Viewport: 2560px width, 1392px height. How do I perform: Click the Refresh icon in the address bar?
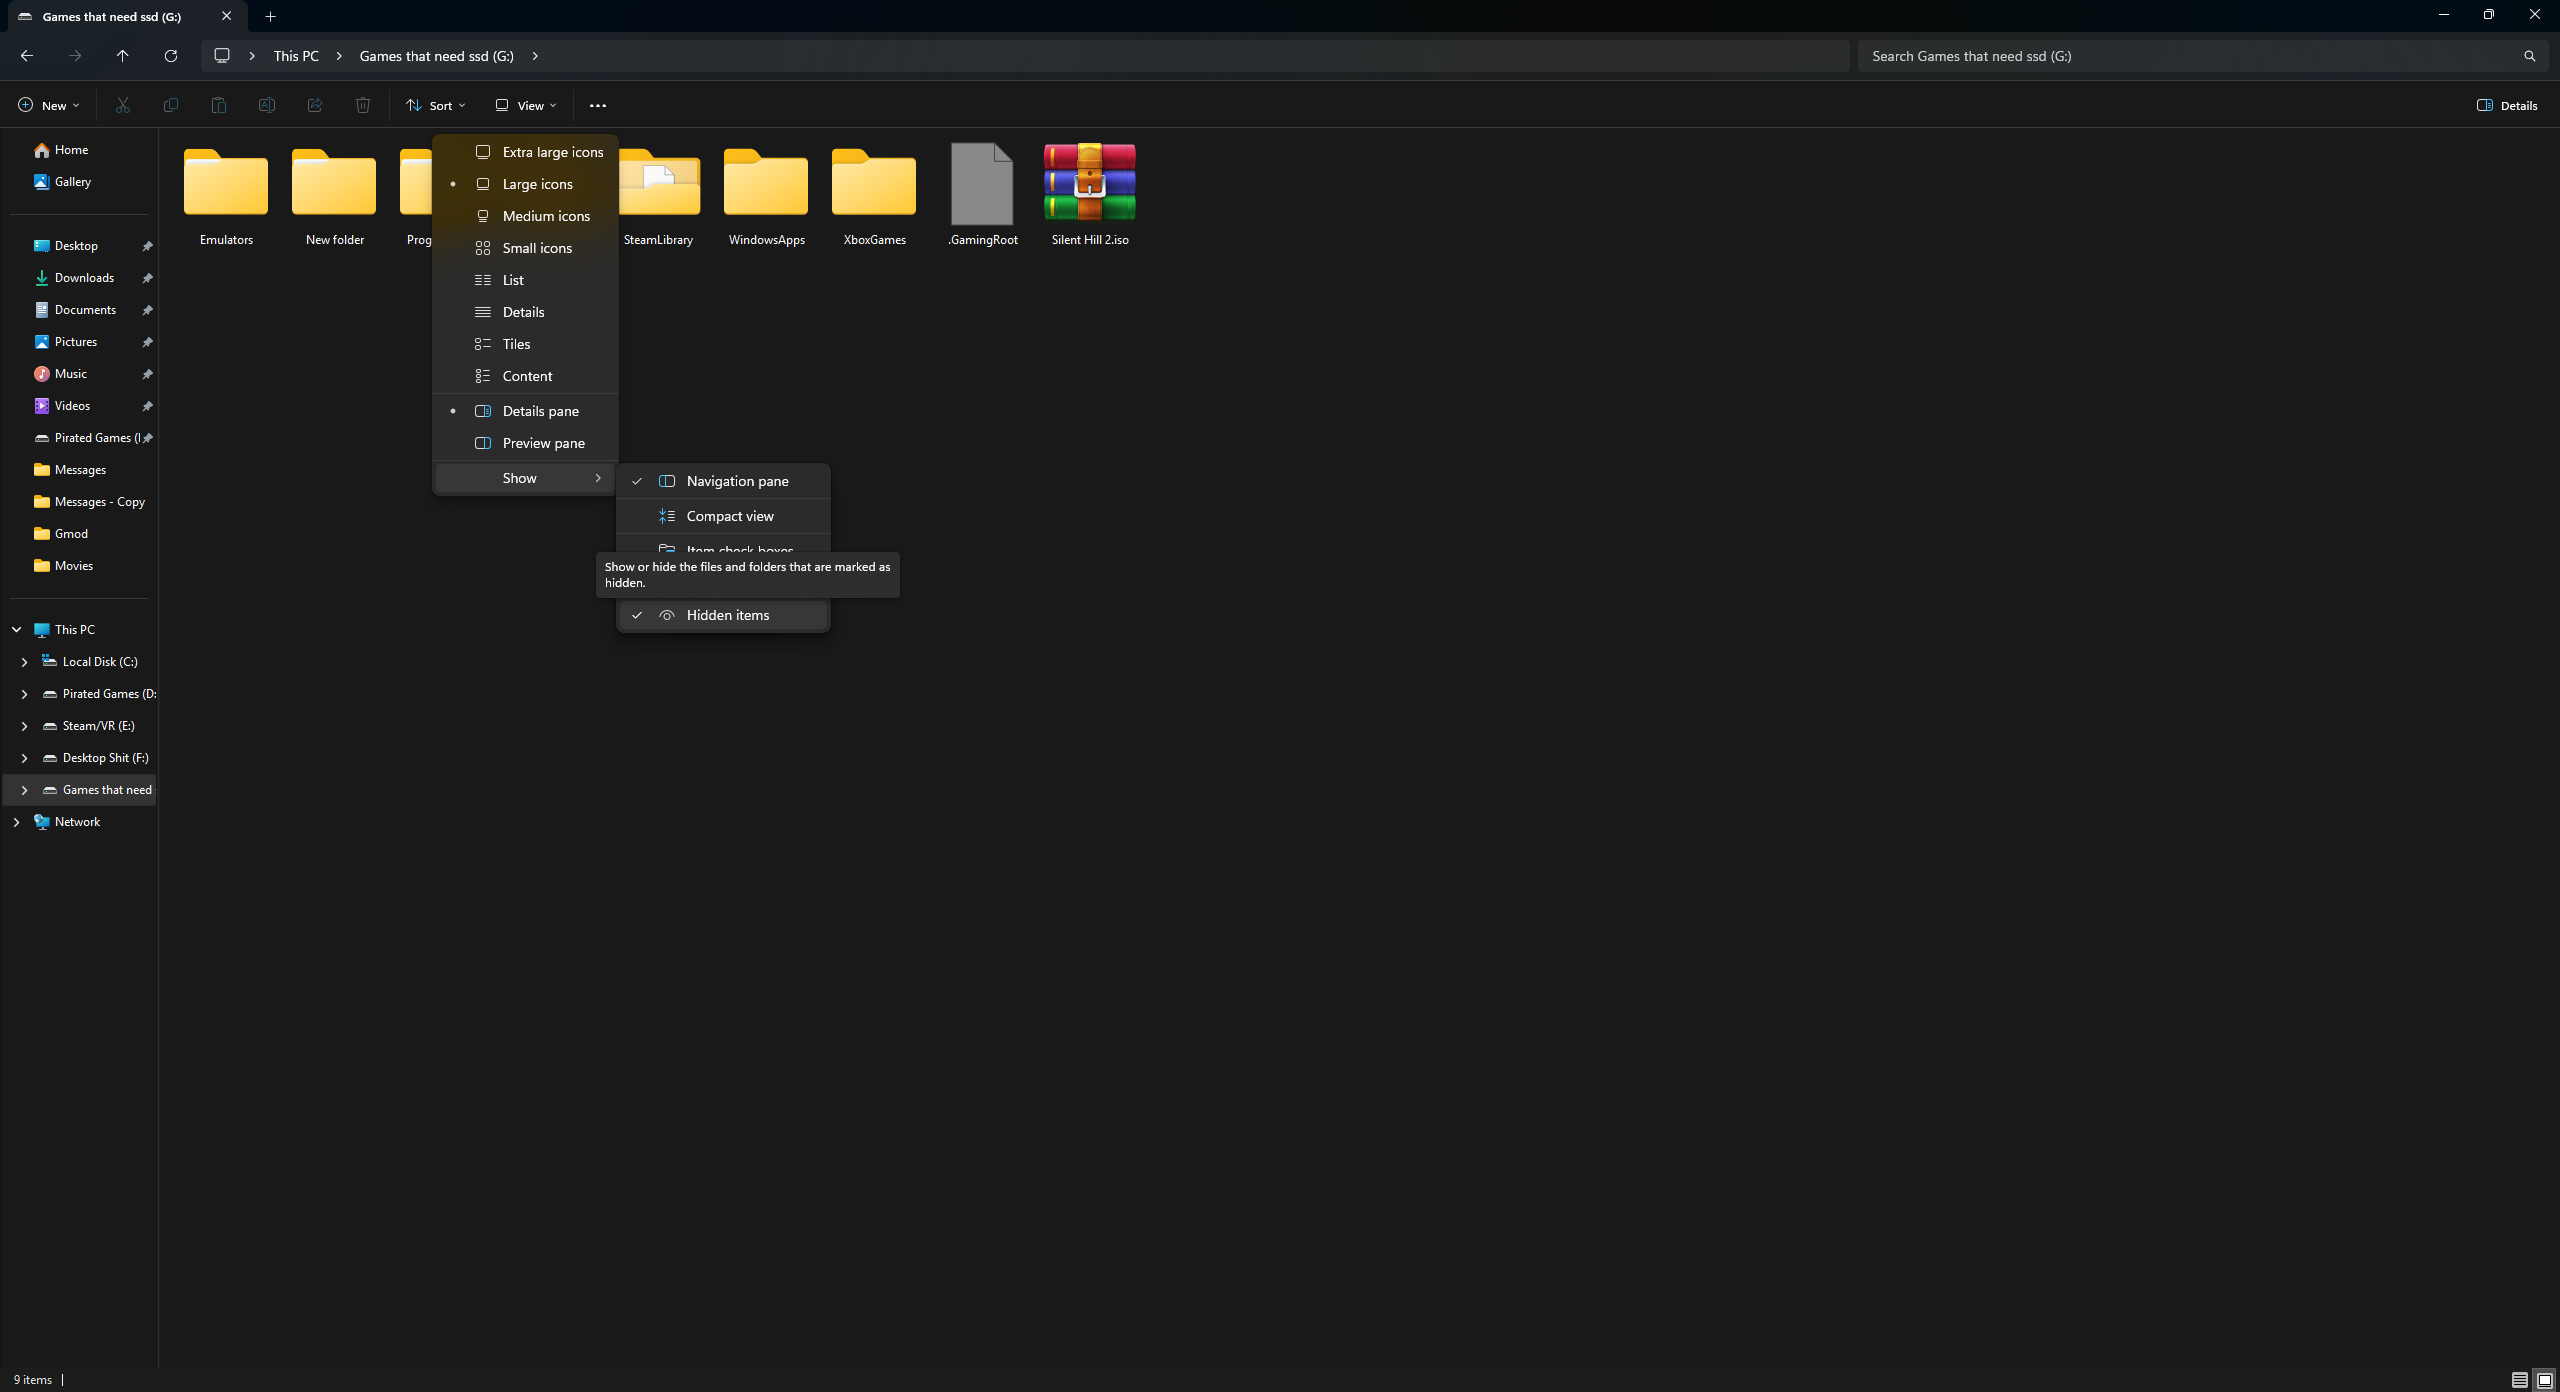(171, 56)
